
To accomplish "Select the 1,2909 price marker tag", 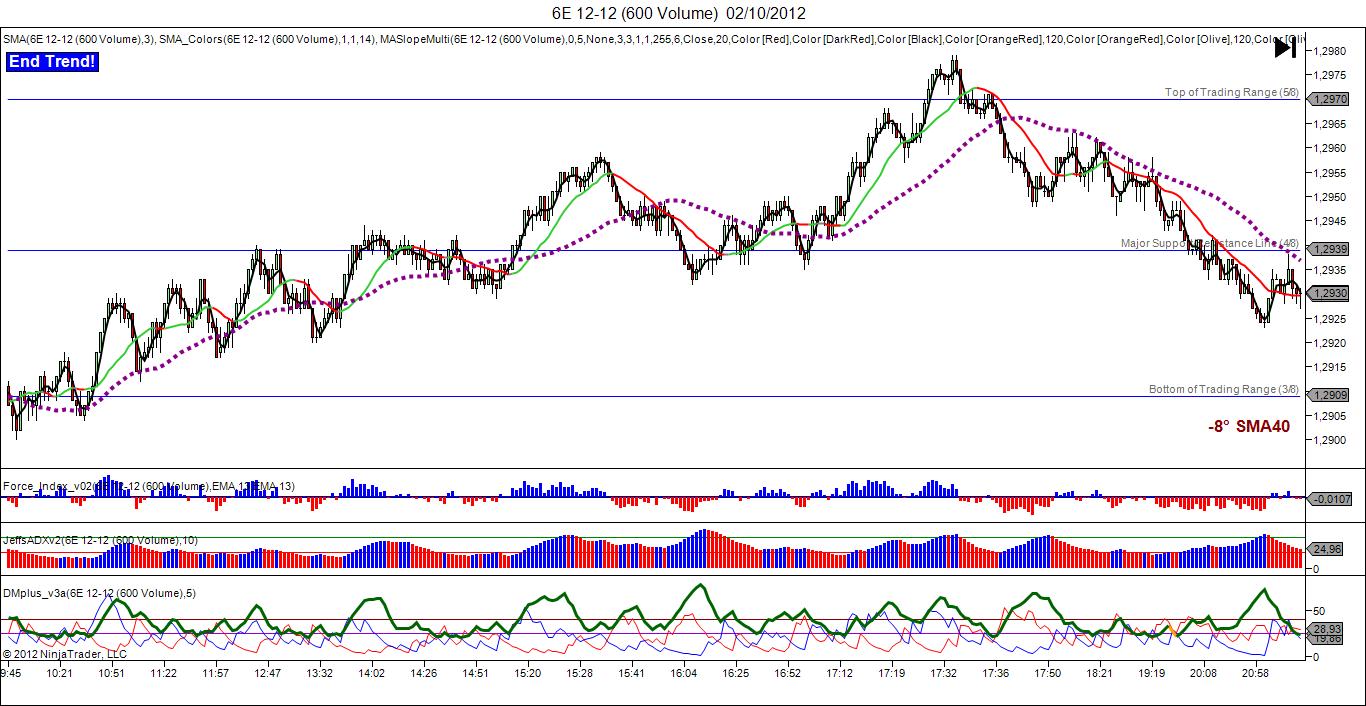I will 1329,395.
